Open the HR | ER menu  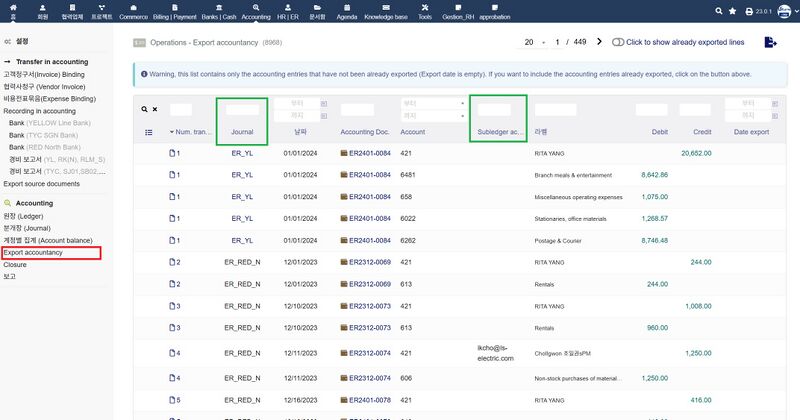(x=288, y=11)
